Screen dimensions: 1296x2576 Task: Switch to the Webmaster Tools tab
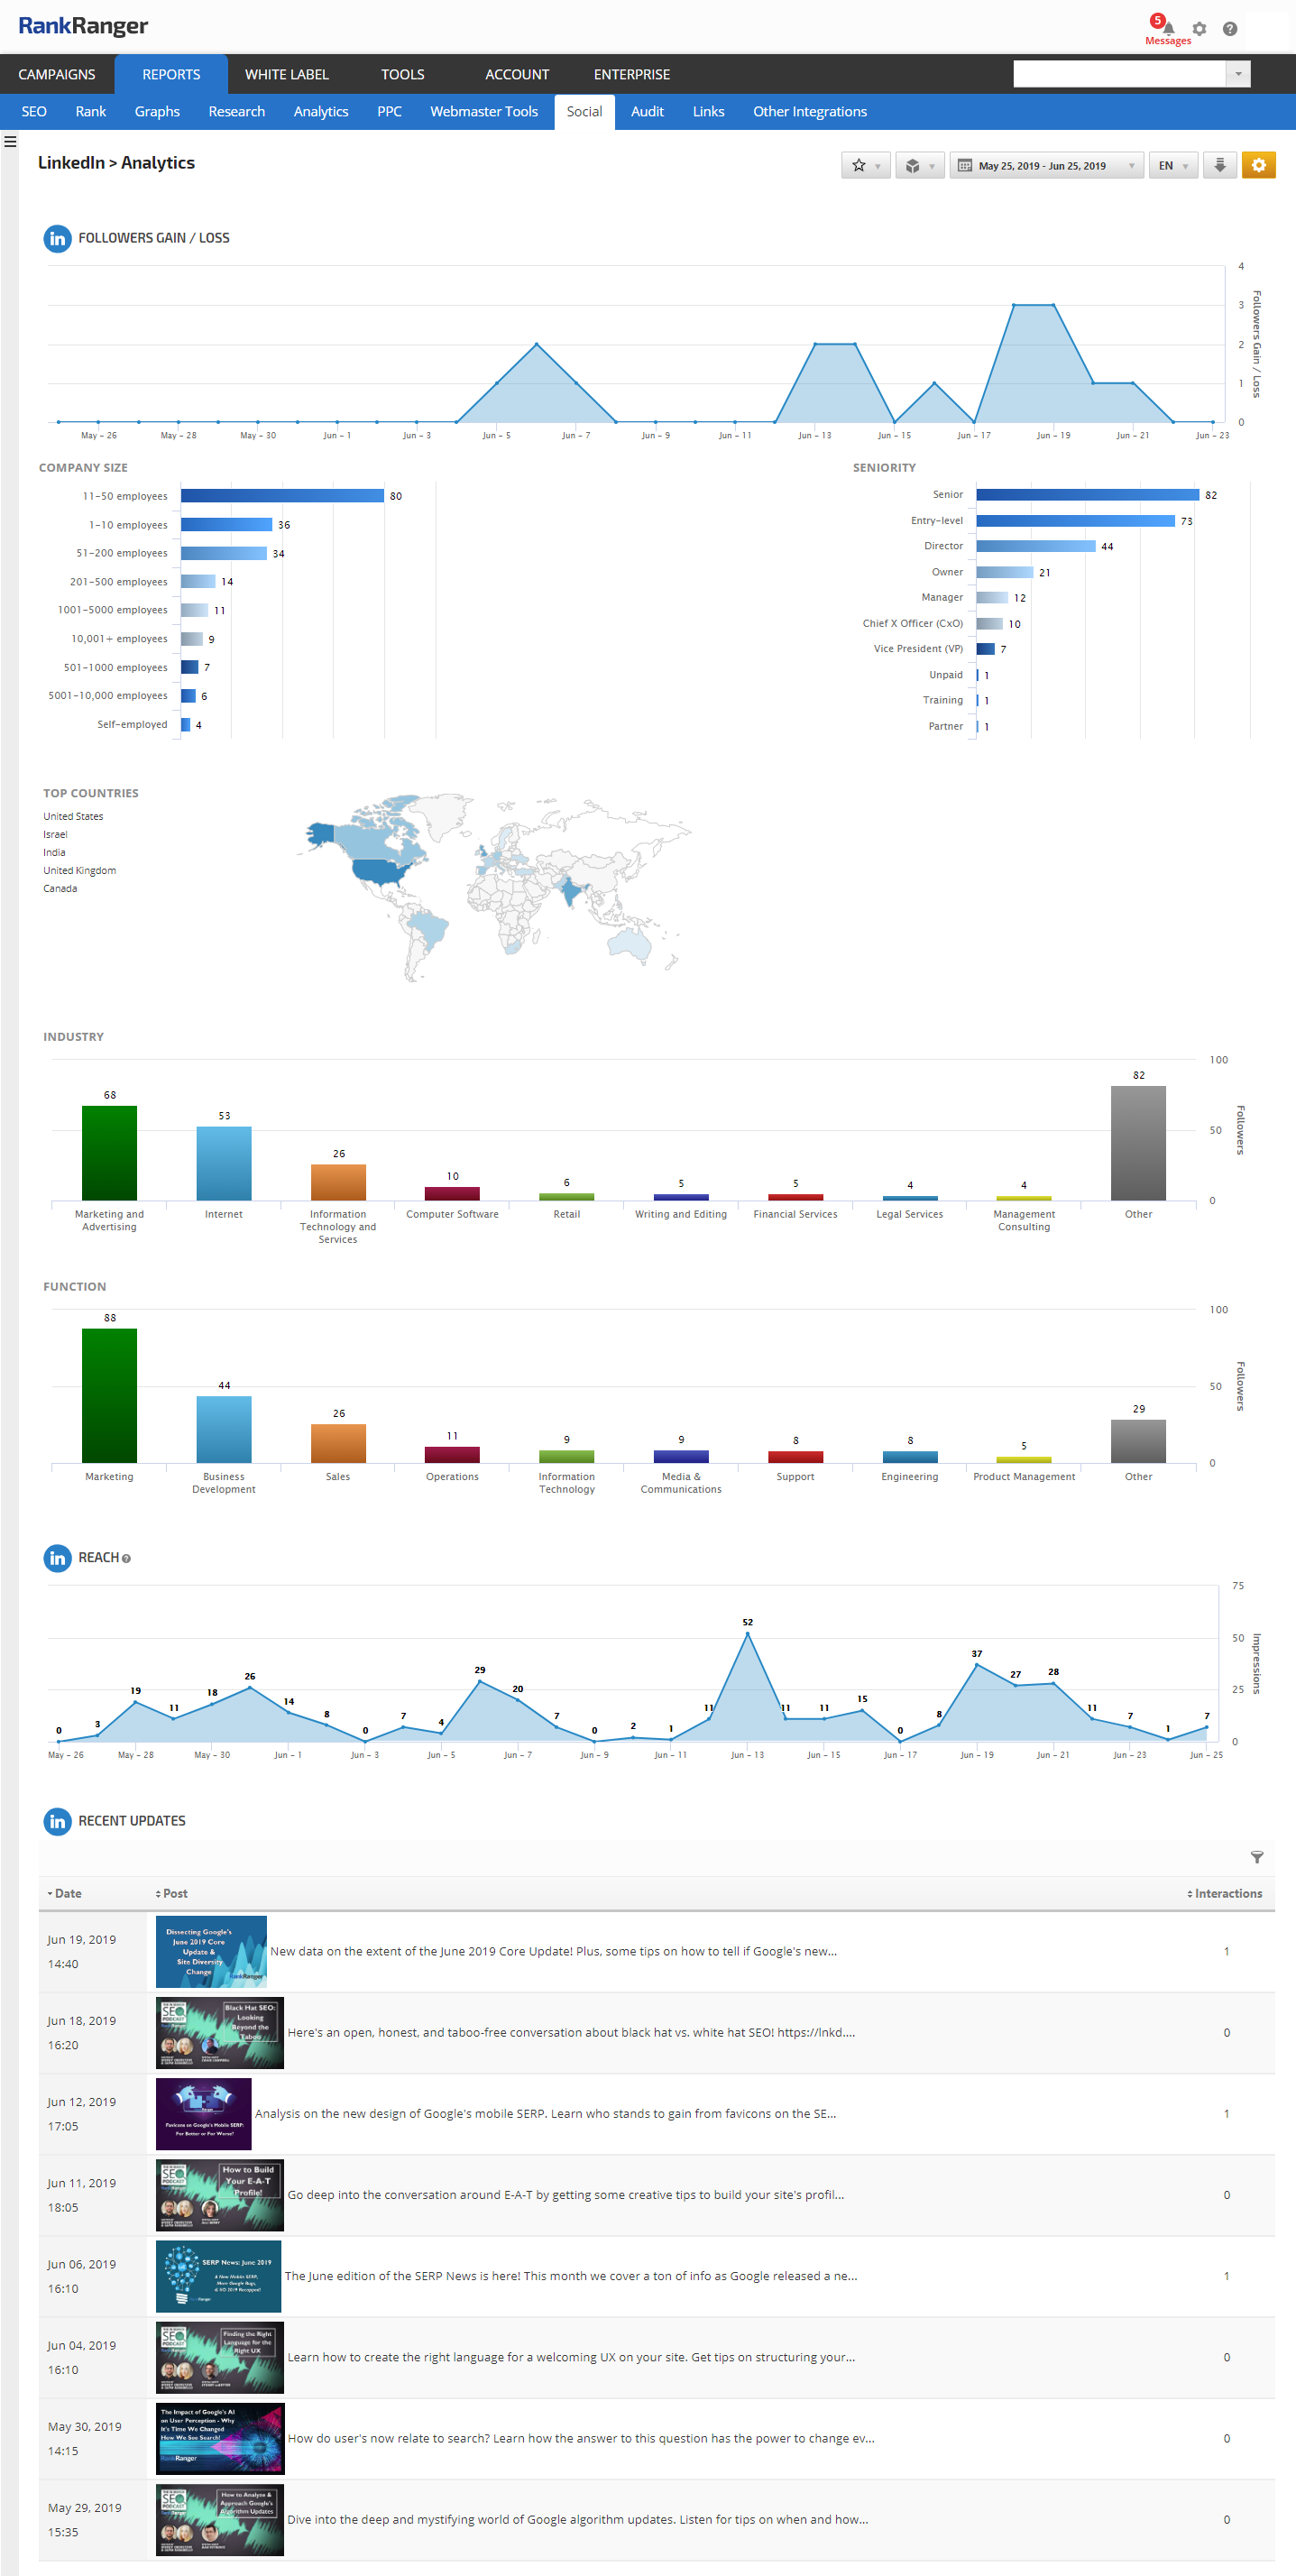click(x=484, y=111)
